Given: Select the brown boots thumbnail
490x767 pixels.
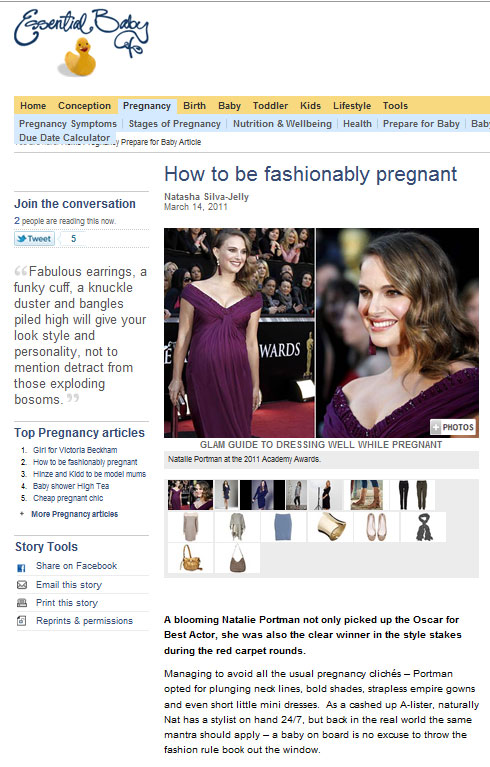Looking at the screenshot, I should tap(367, 495).
